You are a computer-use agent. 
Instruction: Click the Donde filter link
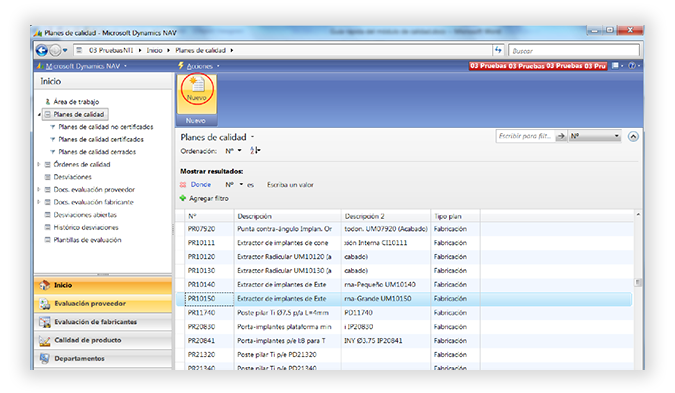click(201, 185)
